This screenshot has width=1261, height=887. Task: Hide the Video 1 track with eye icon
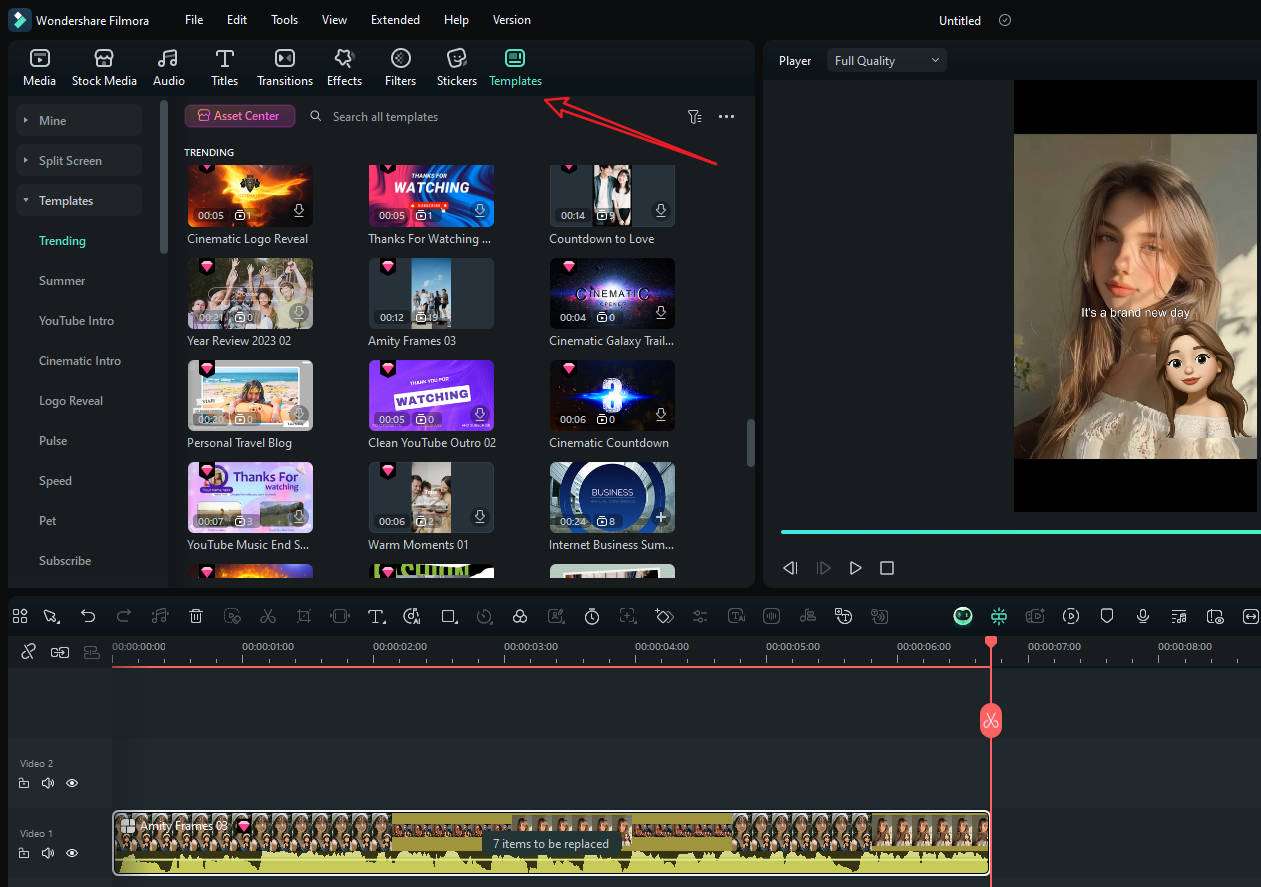tap(72, 853)
